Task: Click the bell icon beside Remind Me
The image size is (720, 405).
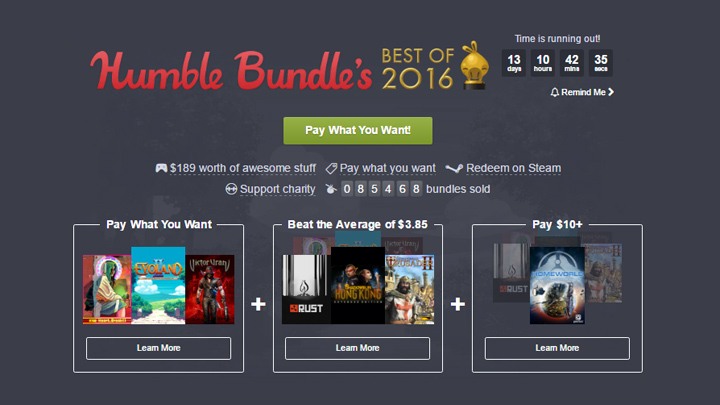Action: pyautogui.click(x=555, y=92)
